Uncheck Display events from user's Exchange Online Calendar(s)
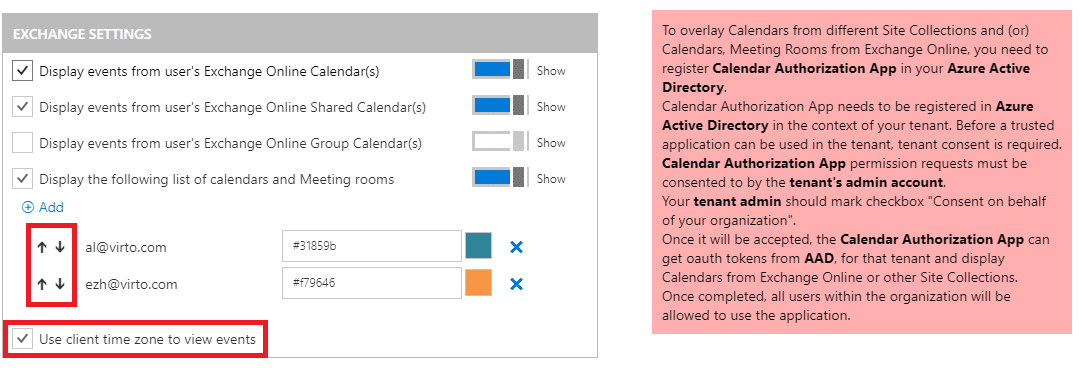Viewport: 1082px width, 368px height. coord(23,70)
